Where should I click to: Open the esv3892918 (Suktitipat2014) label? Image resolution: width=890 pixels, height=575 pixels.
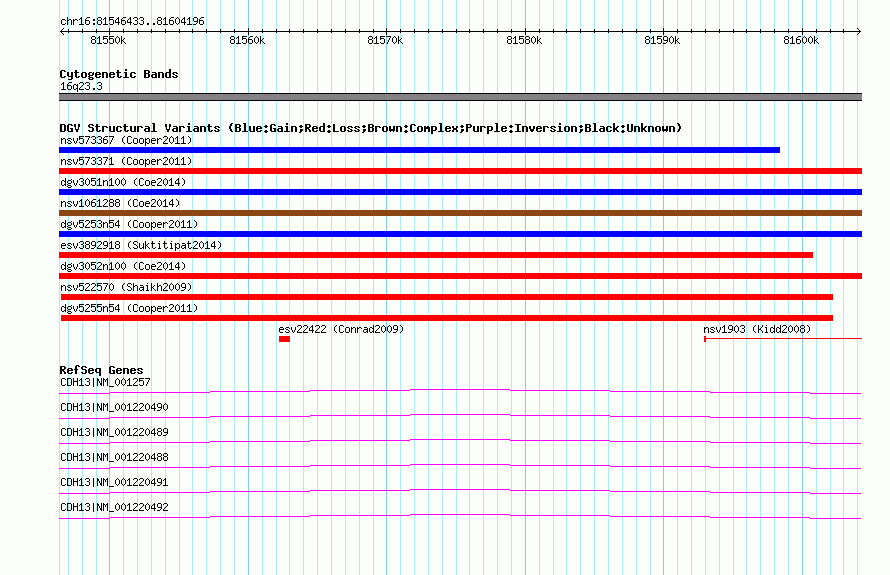(x=141, y=245)
